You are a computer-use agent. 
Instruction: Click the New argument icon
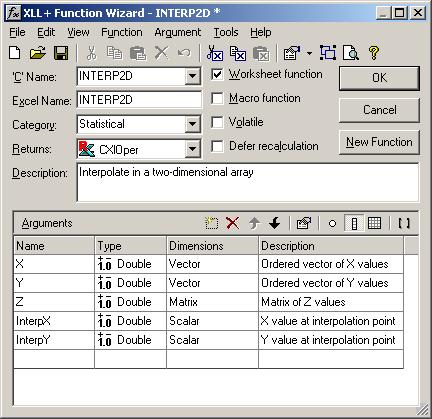[x=211, y=223]
